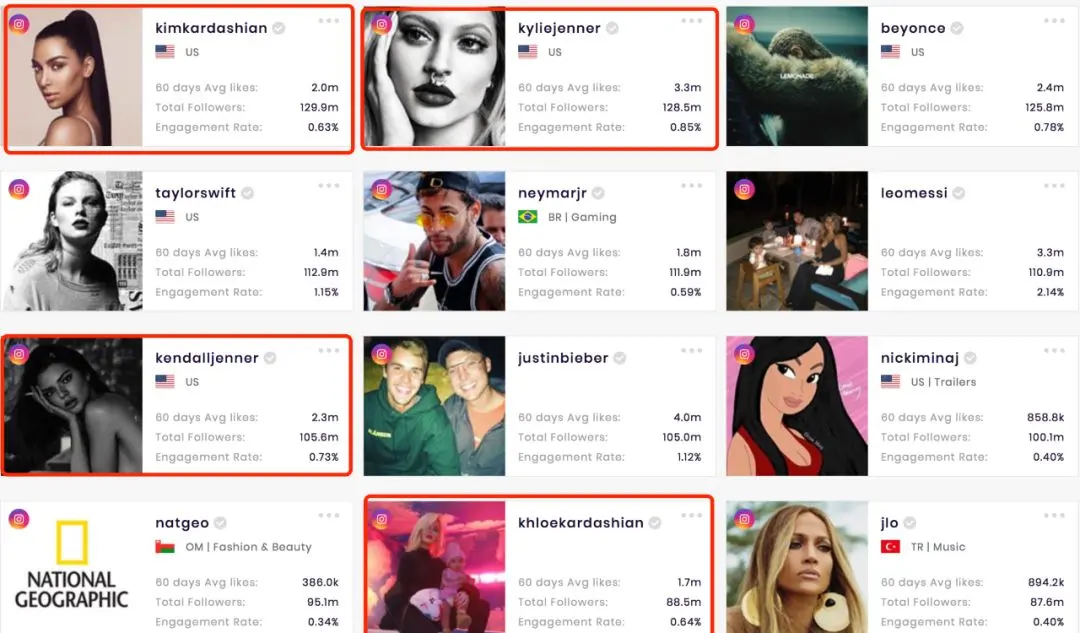
Task: Open three-dot menu on nickiminaj card
Action: pos(1054,350)
